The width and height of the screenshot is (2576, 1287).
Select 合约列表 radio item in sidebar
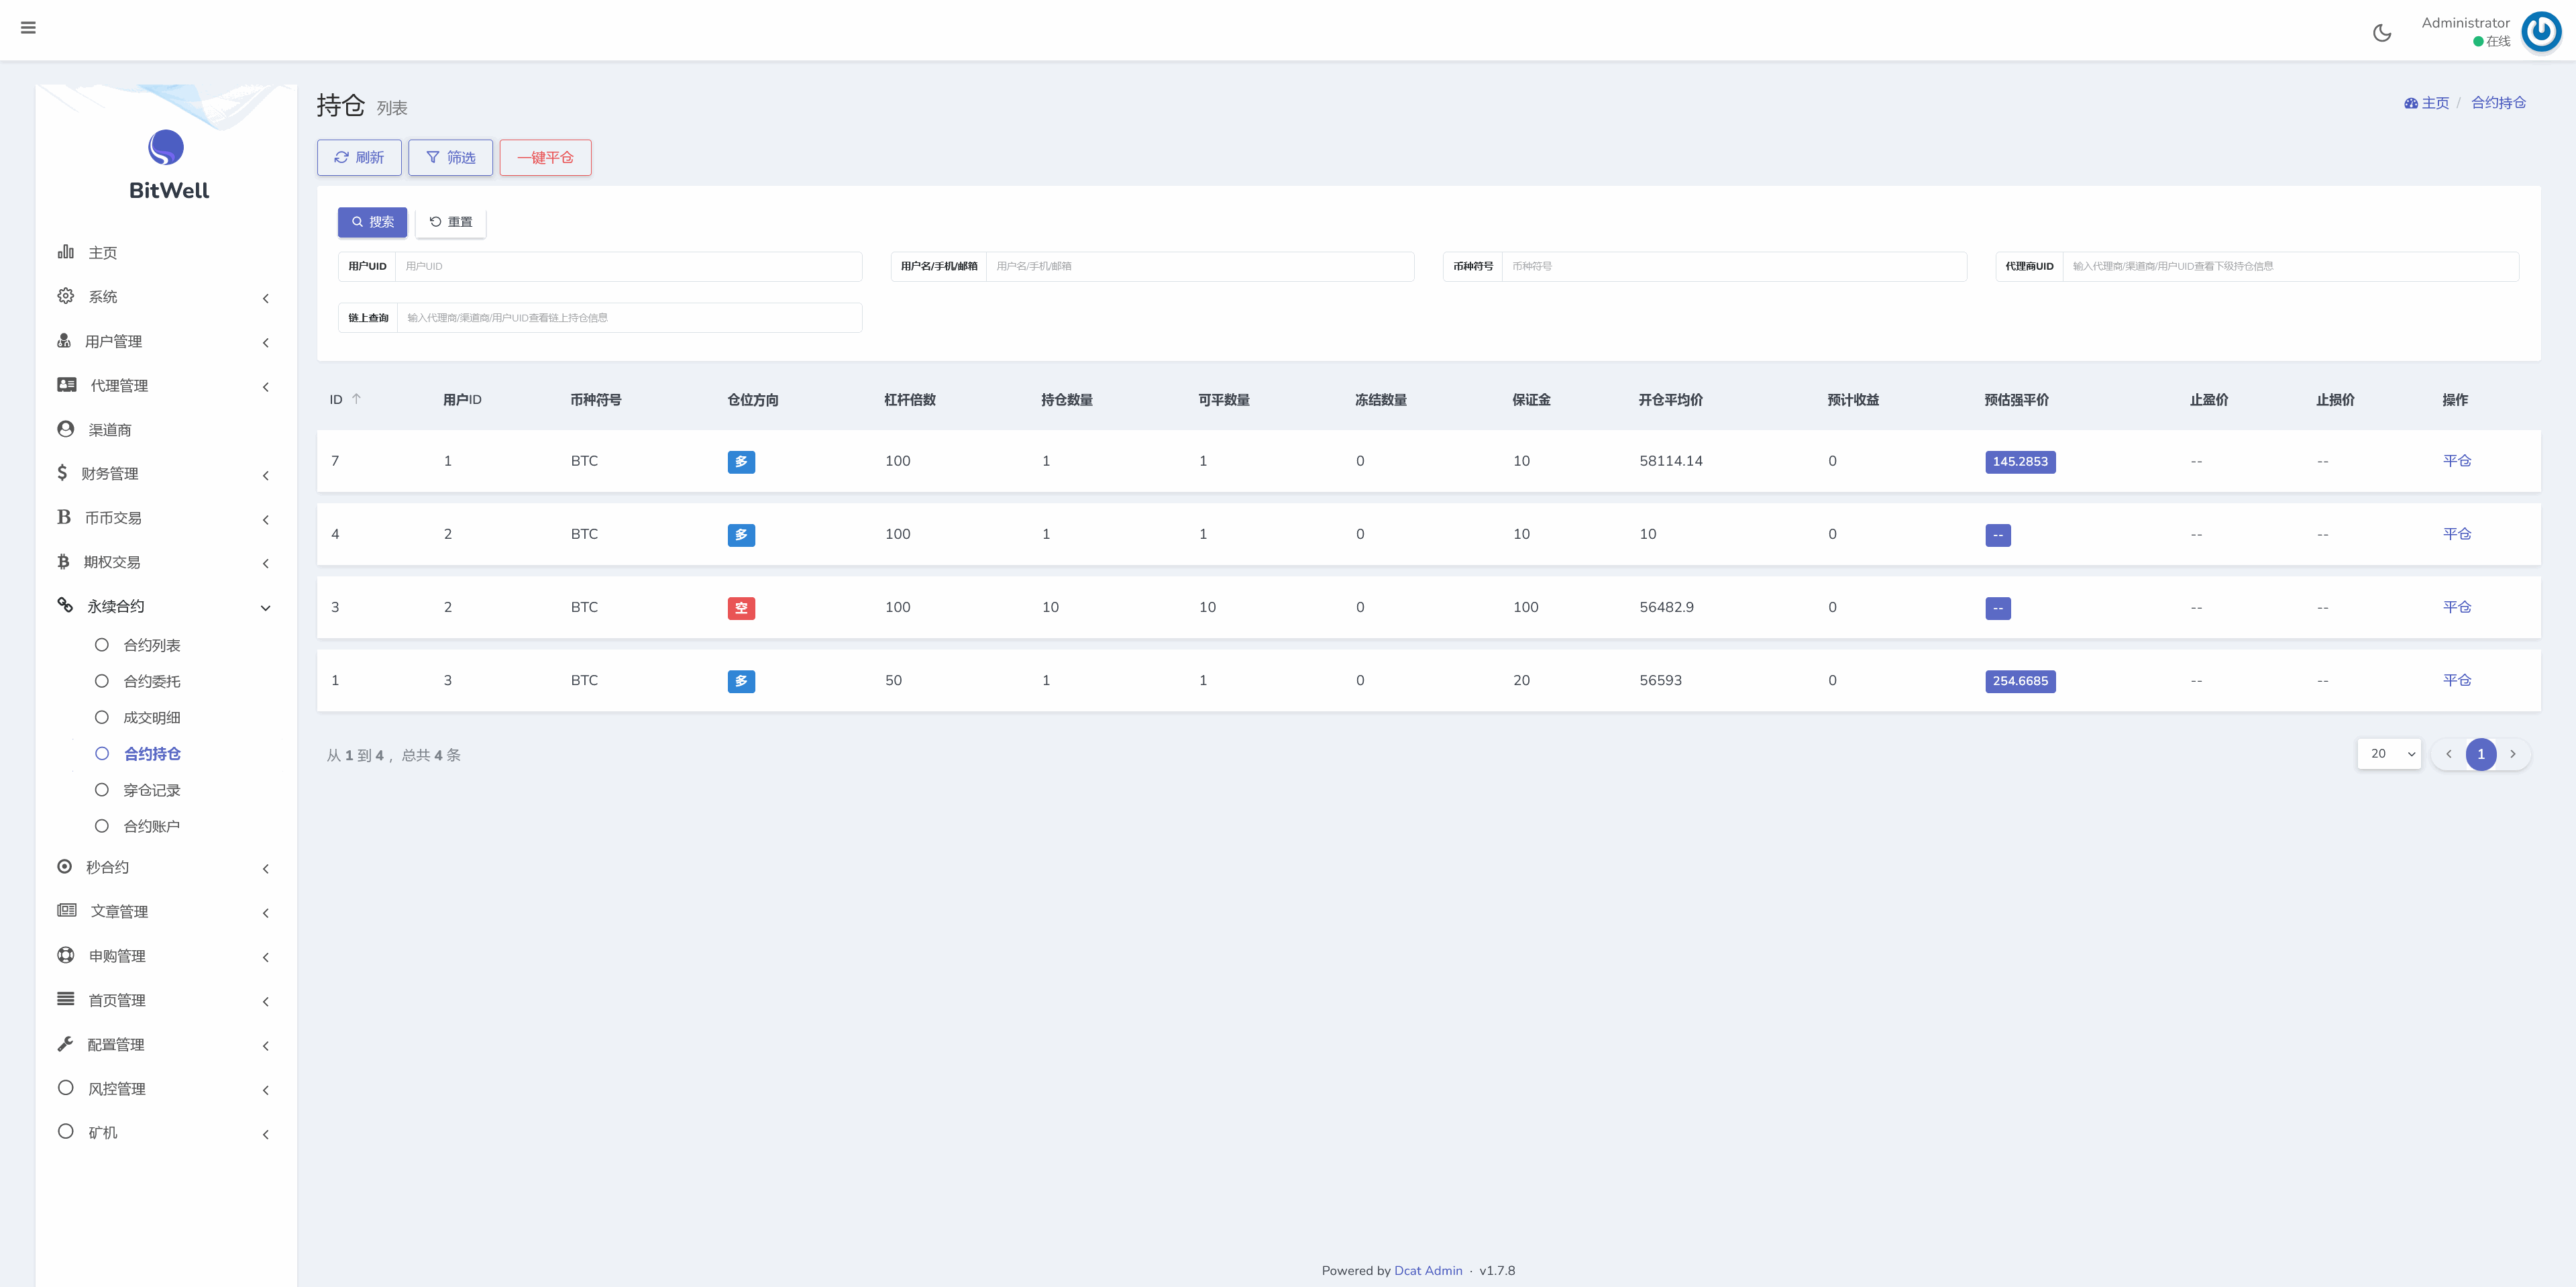tap(151, 645)
